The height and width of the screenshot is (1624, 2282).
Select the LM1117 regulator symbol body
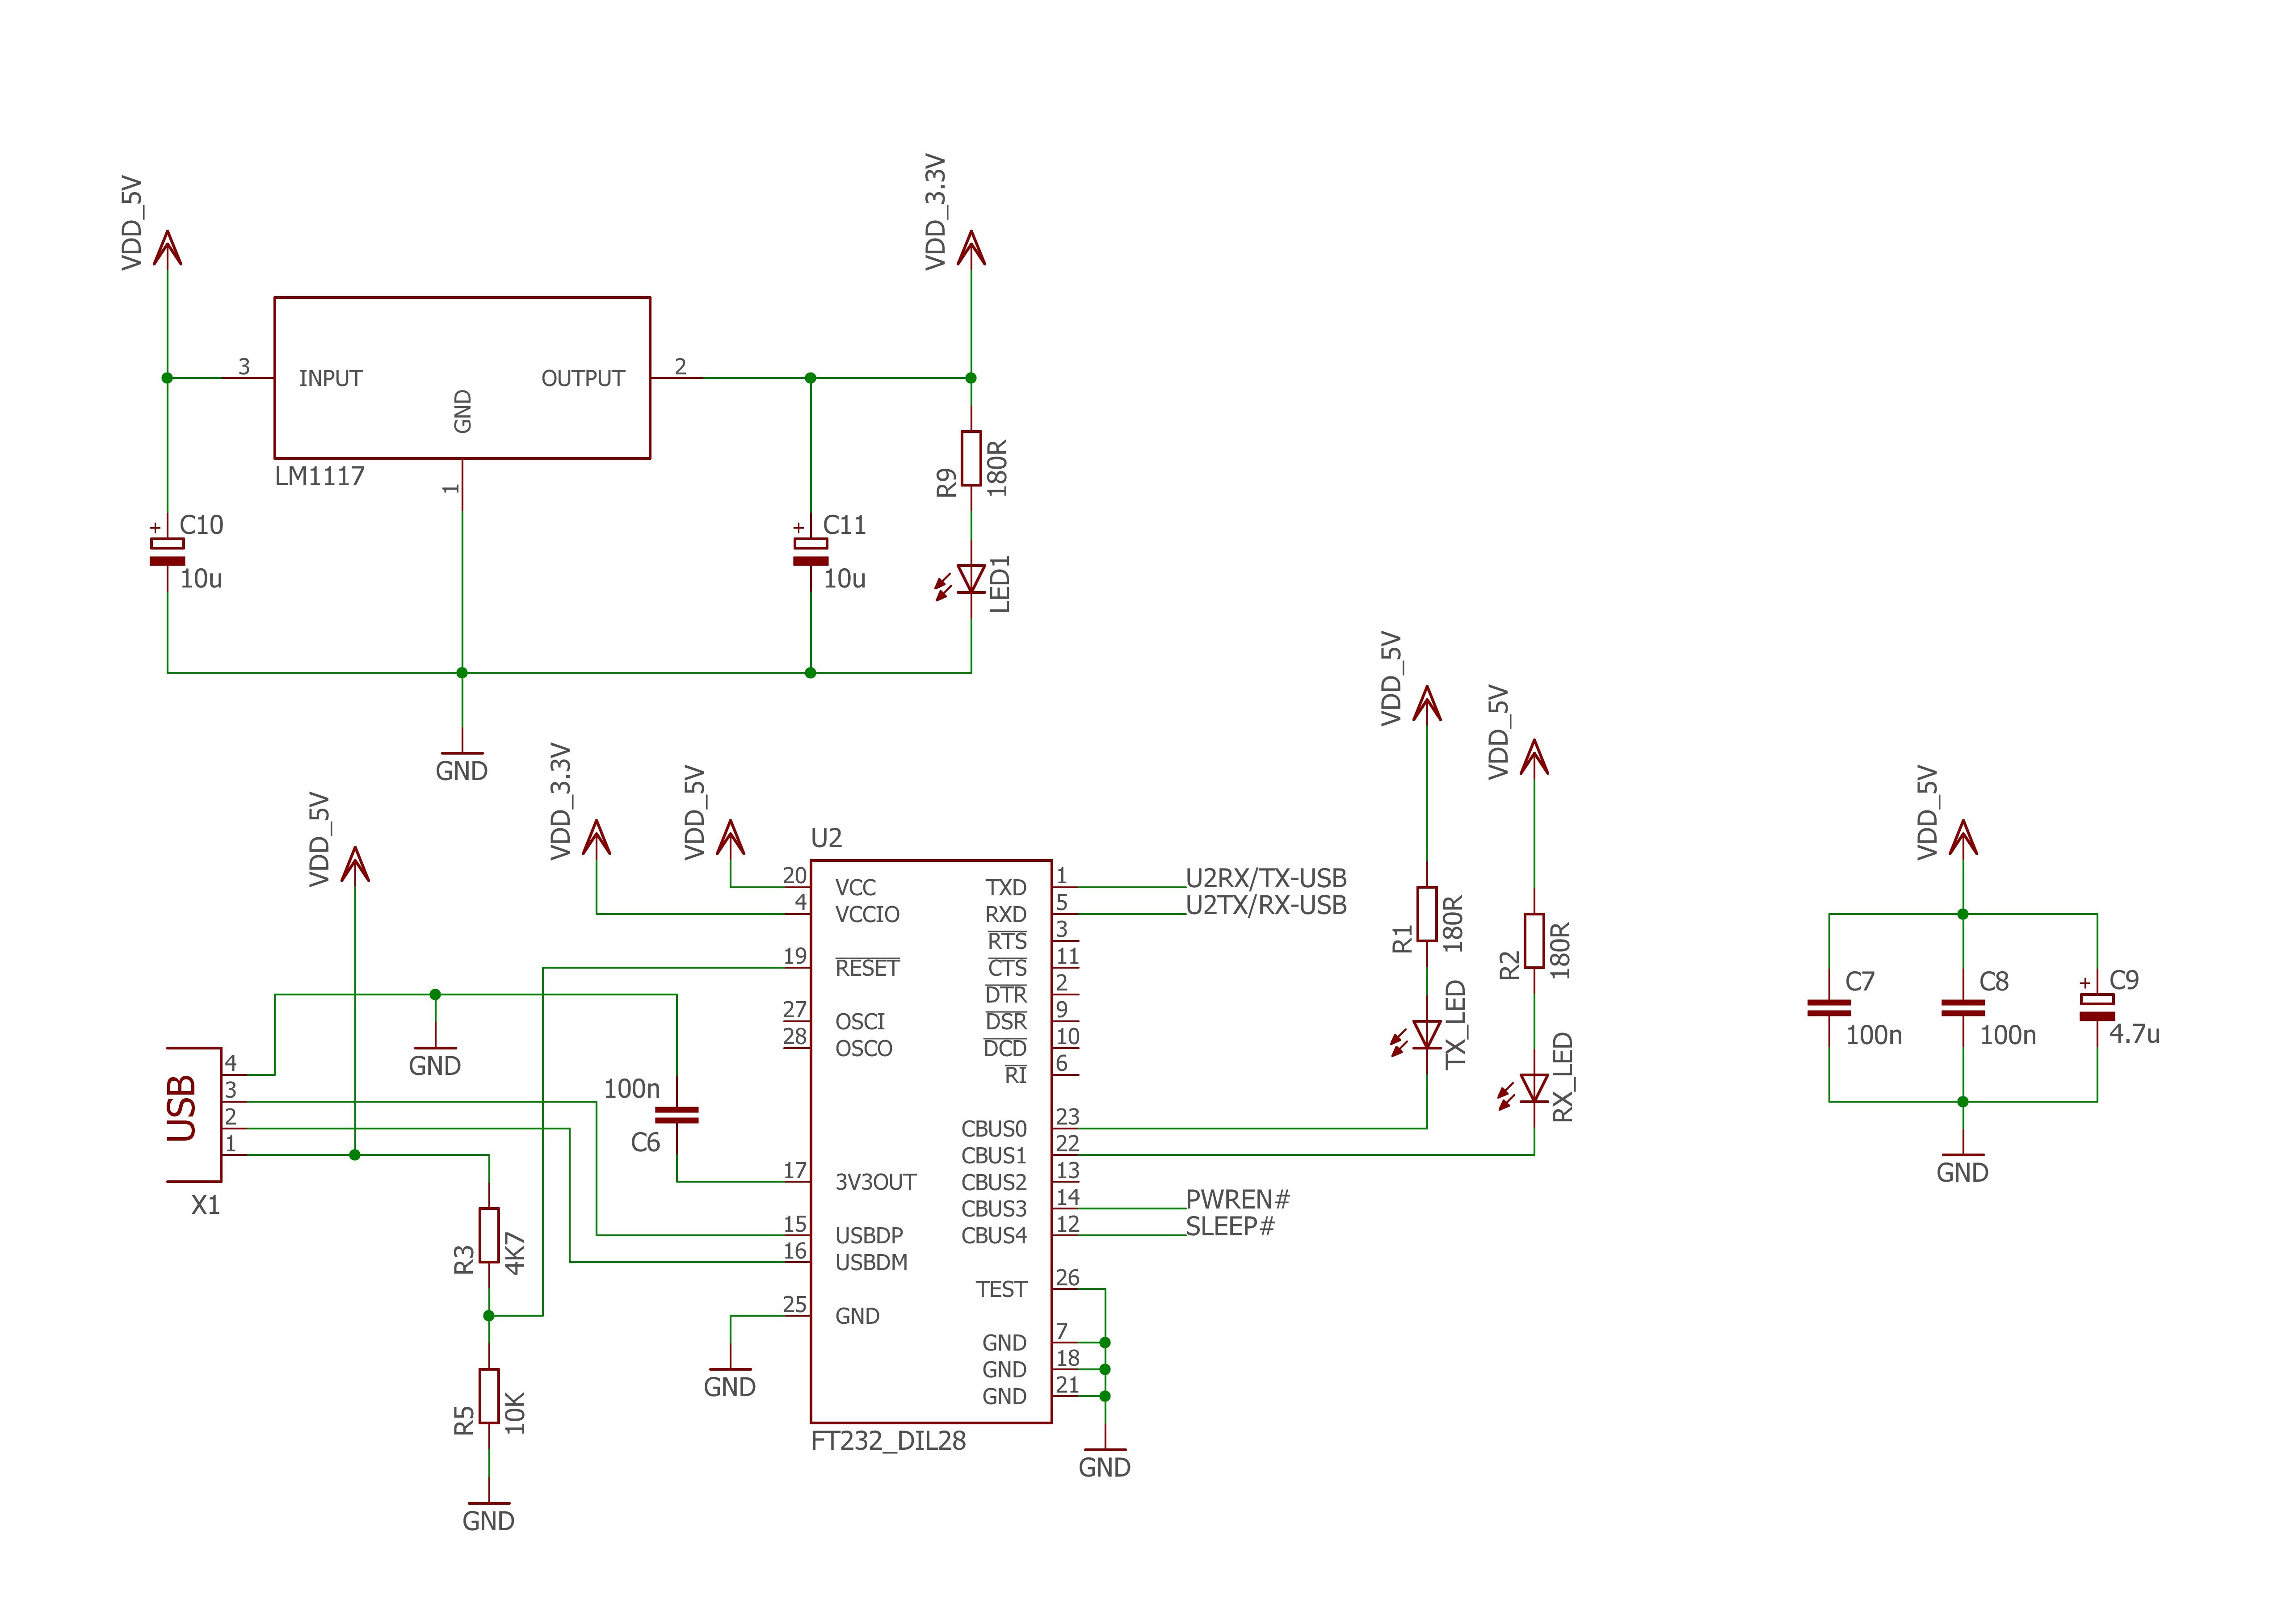pos(462,378)
